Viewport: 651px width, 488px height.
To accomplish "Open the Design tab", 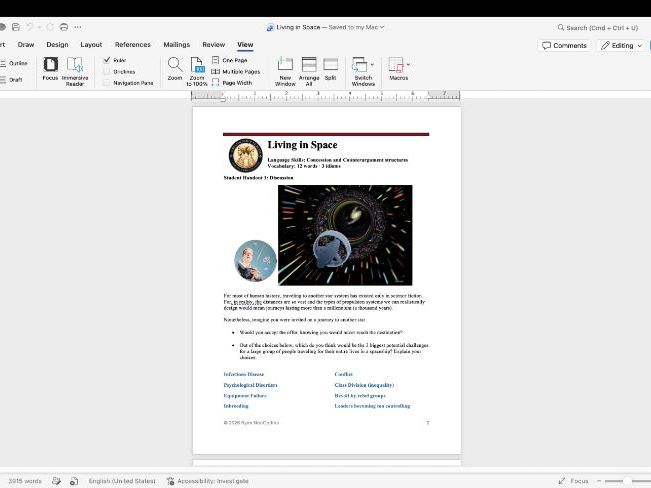I will coord(57,44).
